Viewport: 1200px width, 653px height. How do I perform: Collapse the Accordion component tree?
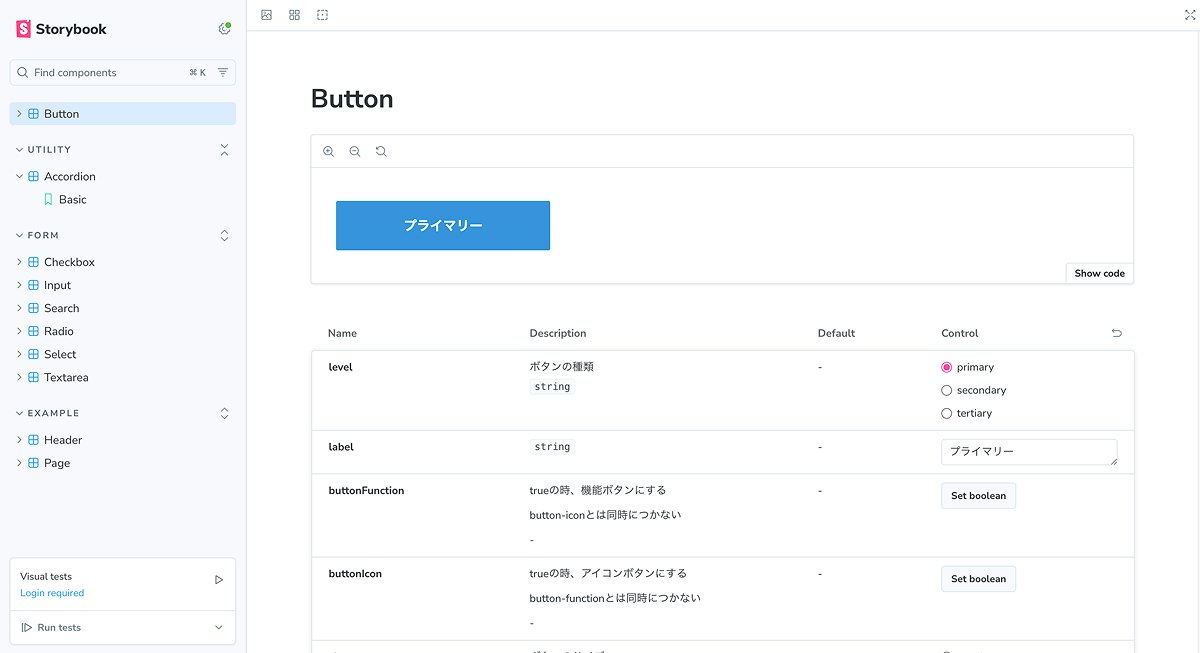[19, 177]
